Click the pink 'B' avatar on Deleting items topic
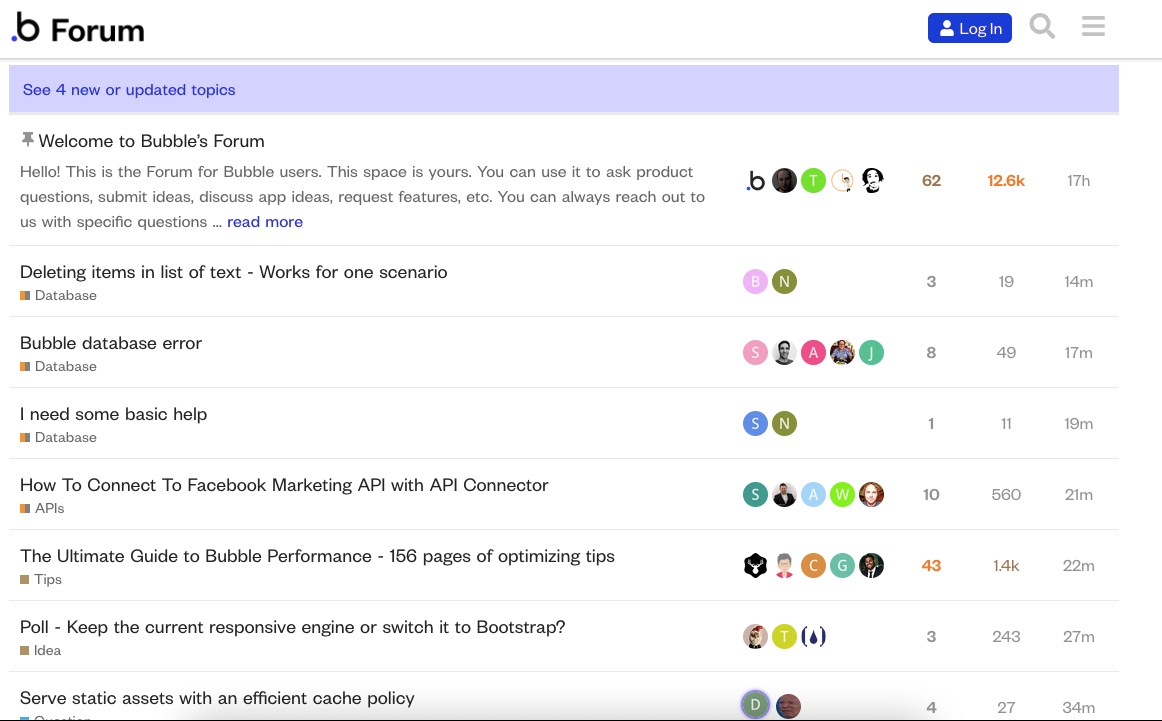Image resolution: width=1162 pixels, height=721 pixels. (x=755, y=282)
